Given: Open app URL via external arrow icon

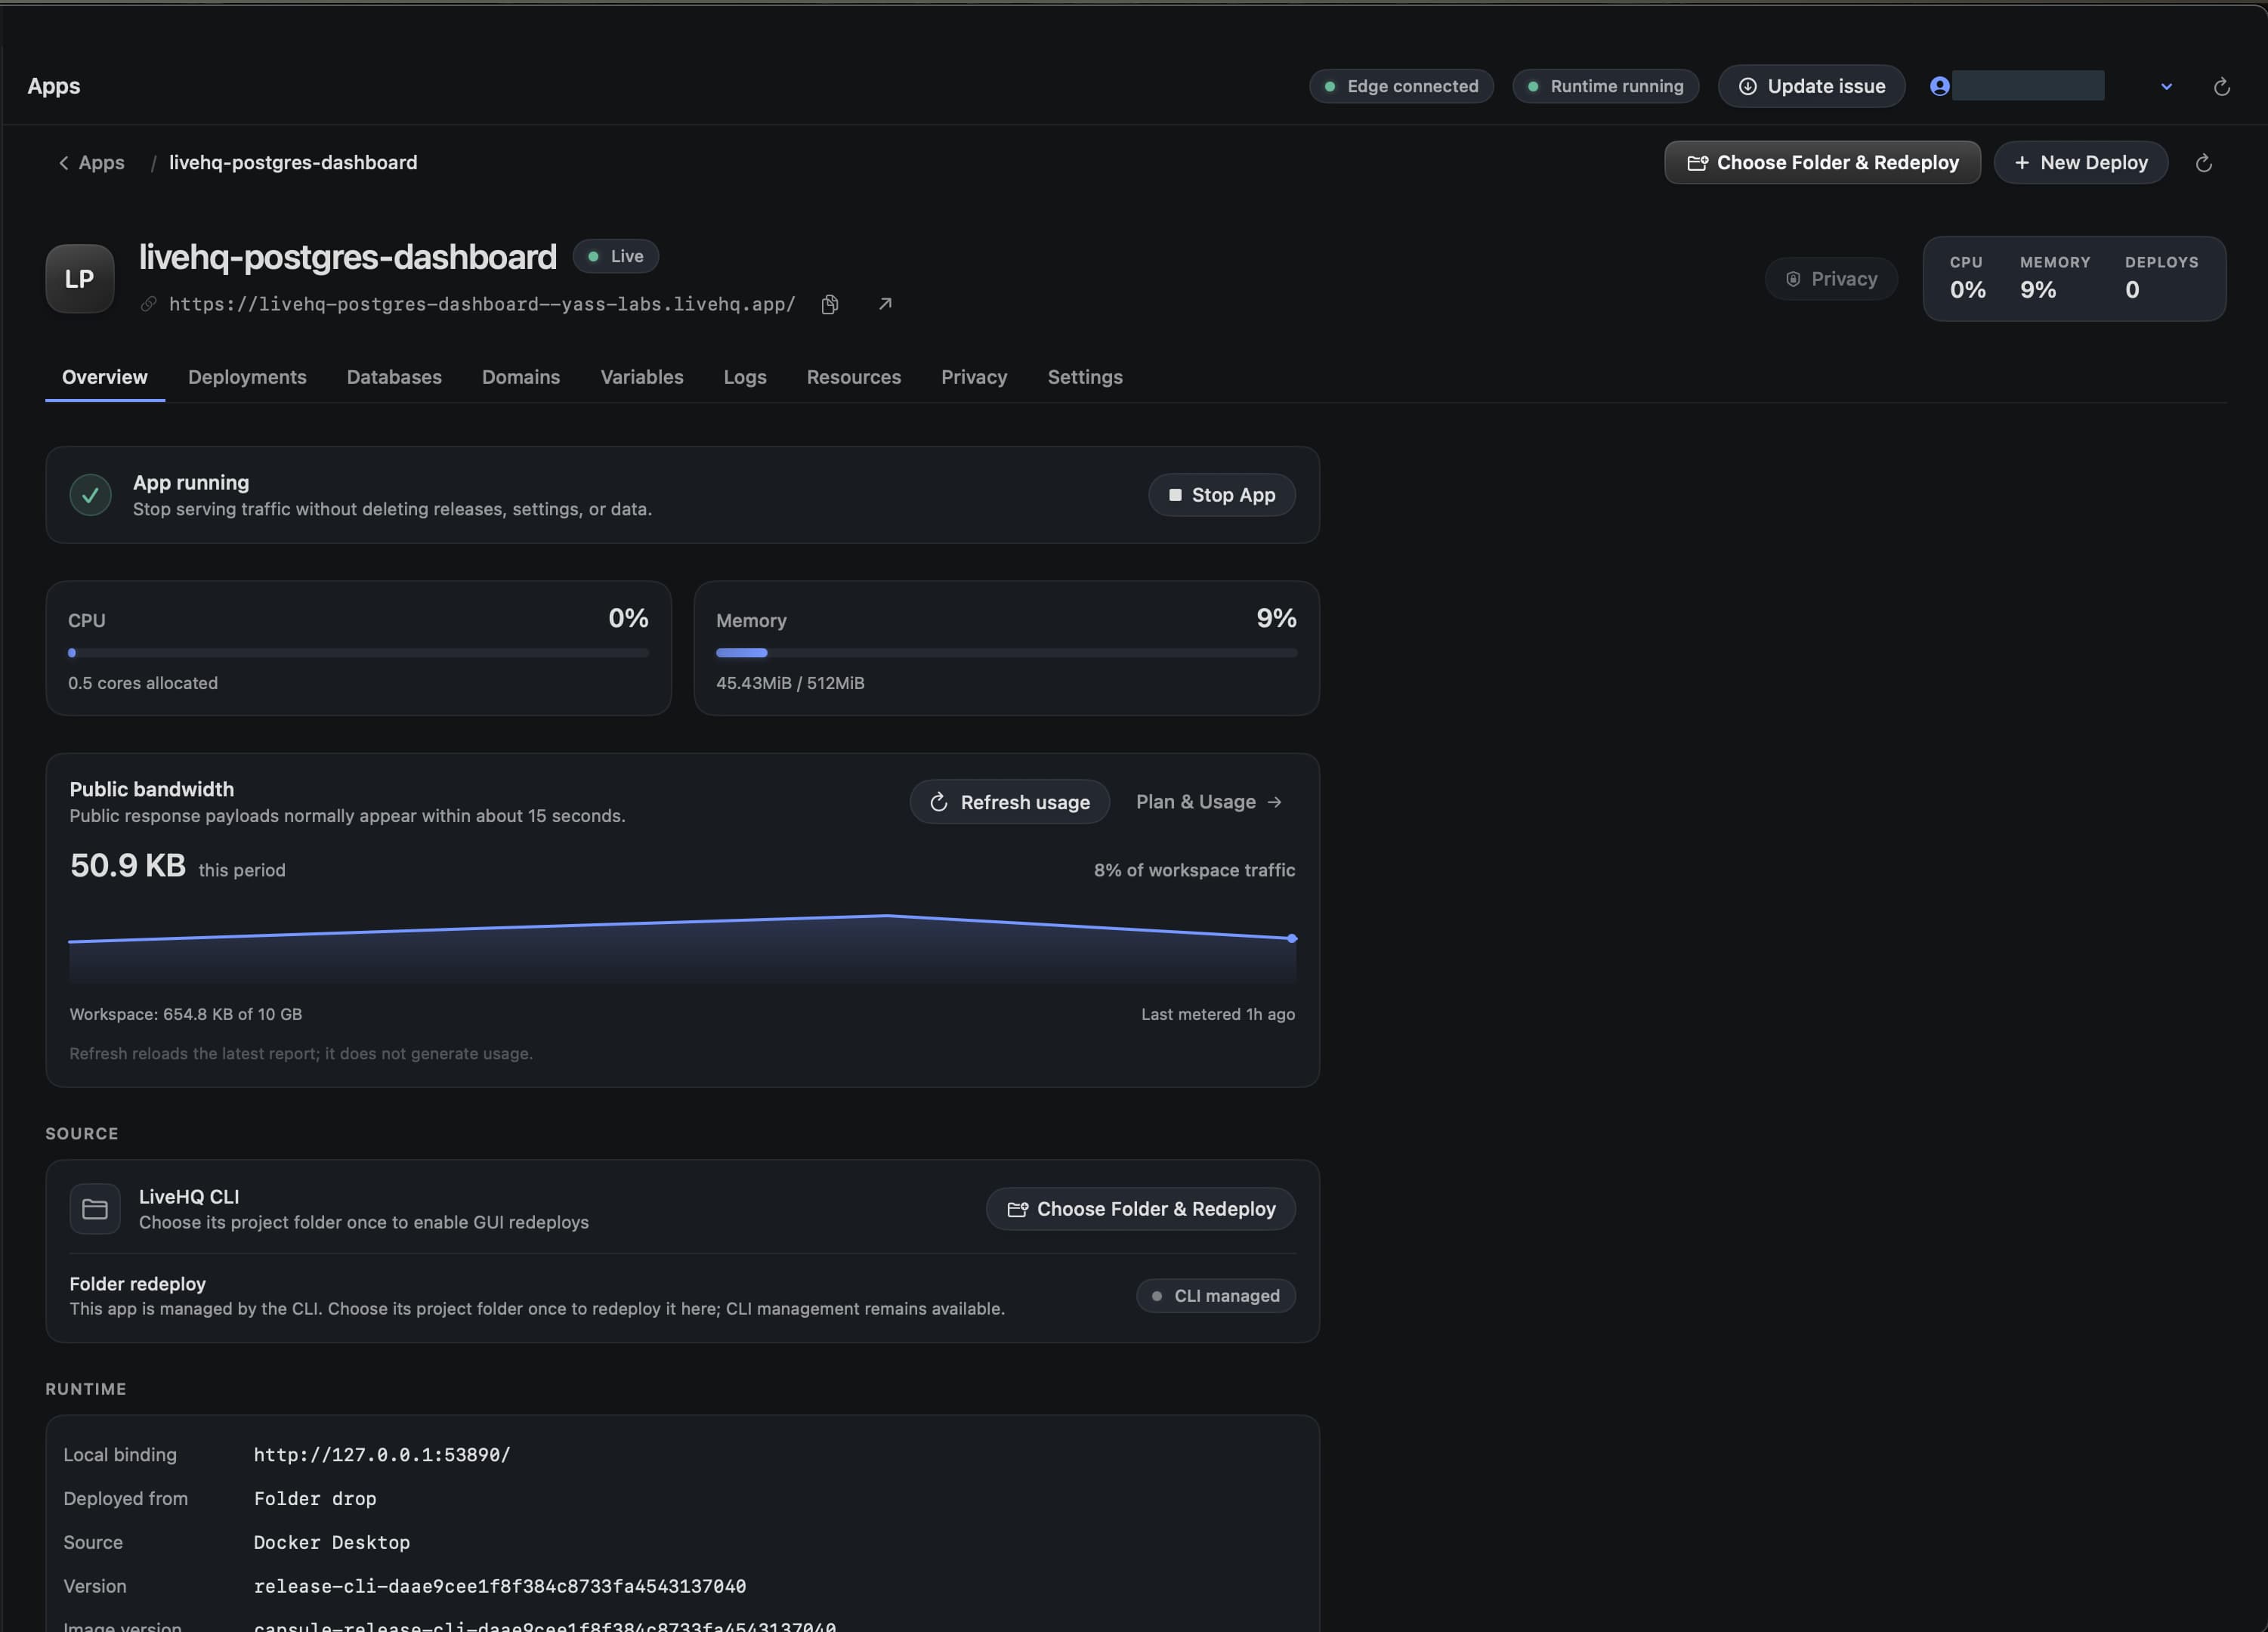Looking at the screenshot, I should [885, 304].
